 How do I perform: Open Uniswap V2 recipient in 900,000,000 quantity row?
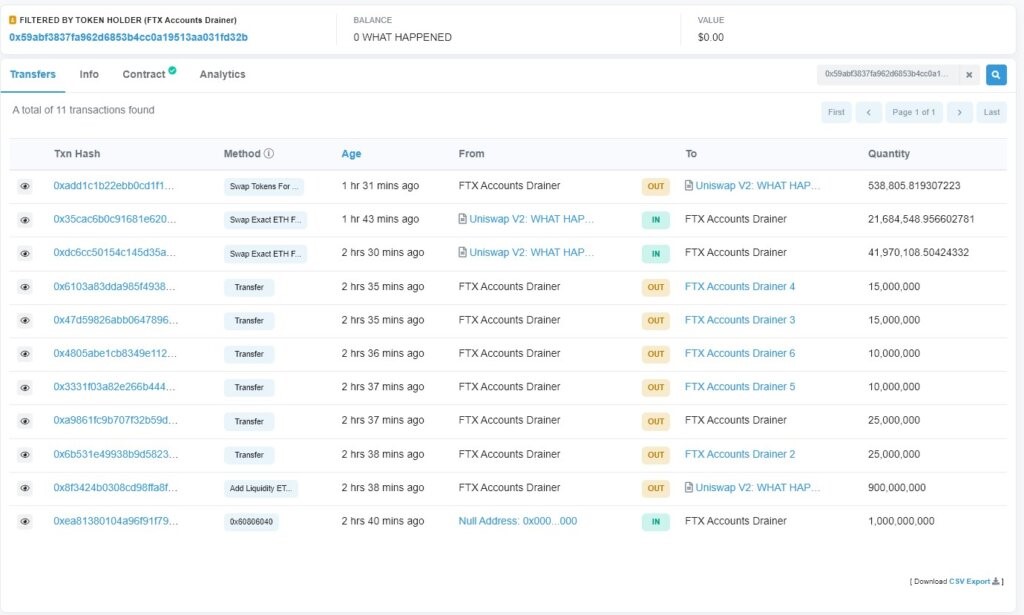(758, 487)
